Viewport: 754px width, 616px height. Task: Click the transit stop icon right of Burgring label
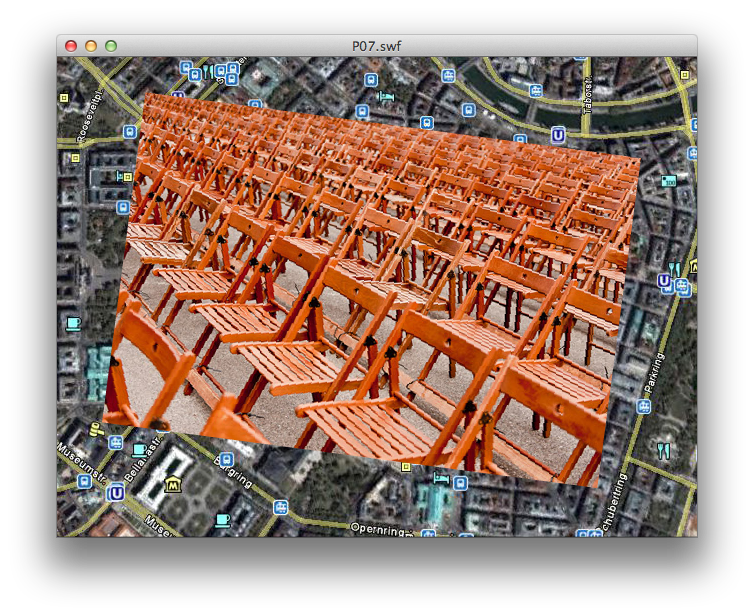tap(282, 507)
